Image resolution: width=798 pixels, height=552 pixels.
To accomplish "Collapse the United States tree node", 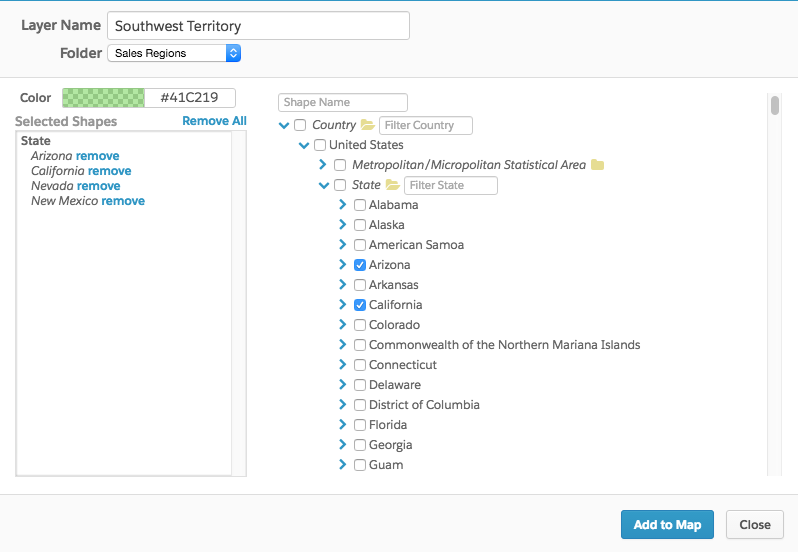I will 304,146.
